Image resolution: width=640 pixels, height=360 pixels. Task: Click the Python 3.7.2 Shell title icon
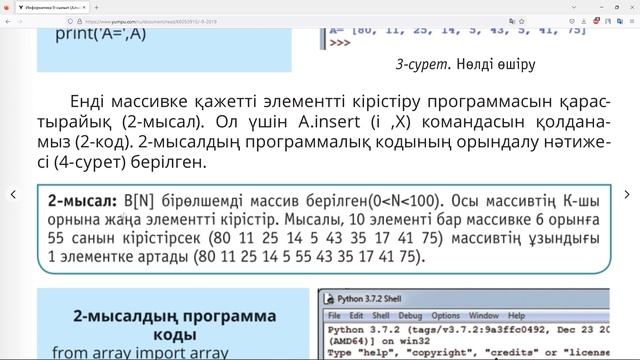point(329,299)
